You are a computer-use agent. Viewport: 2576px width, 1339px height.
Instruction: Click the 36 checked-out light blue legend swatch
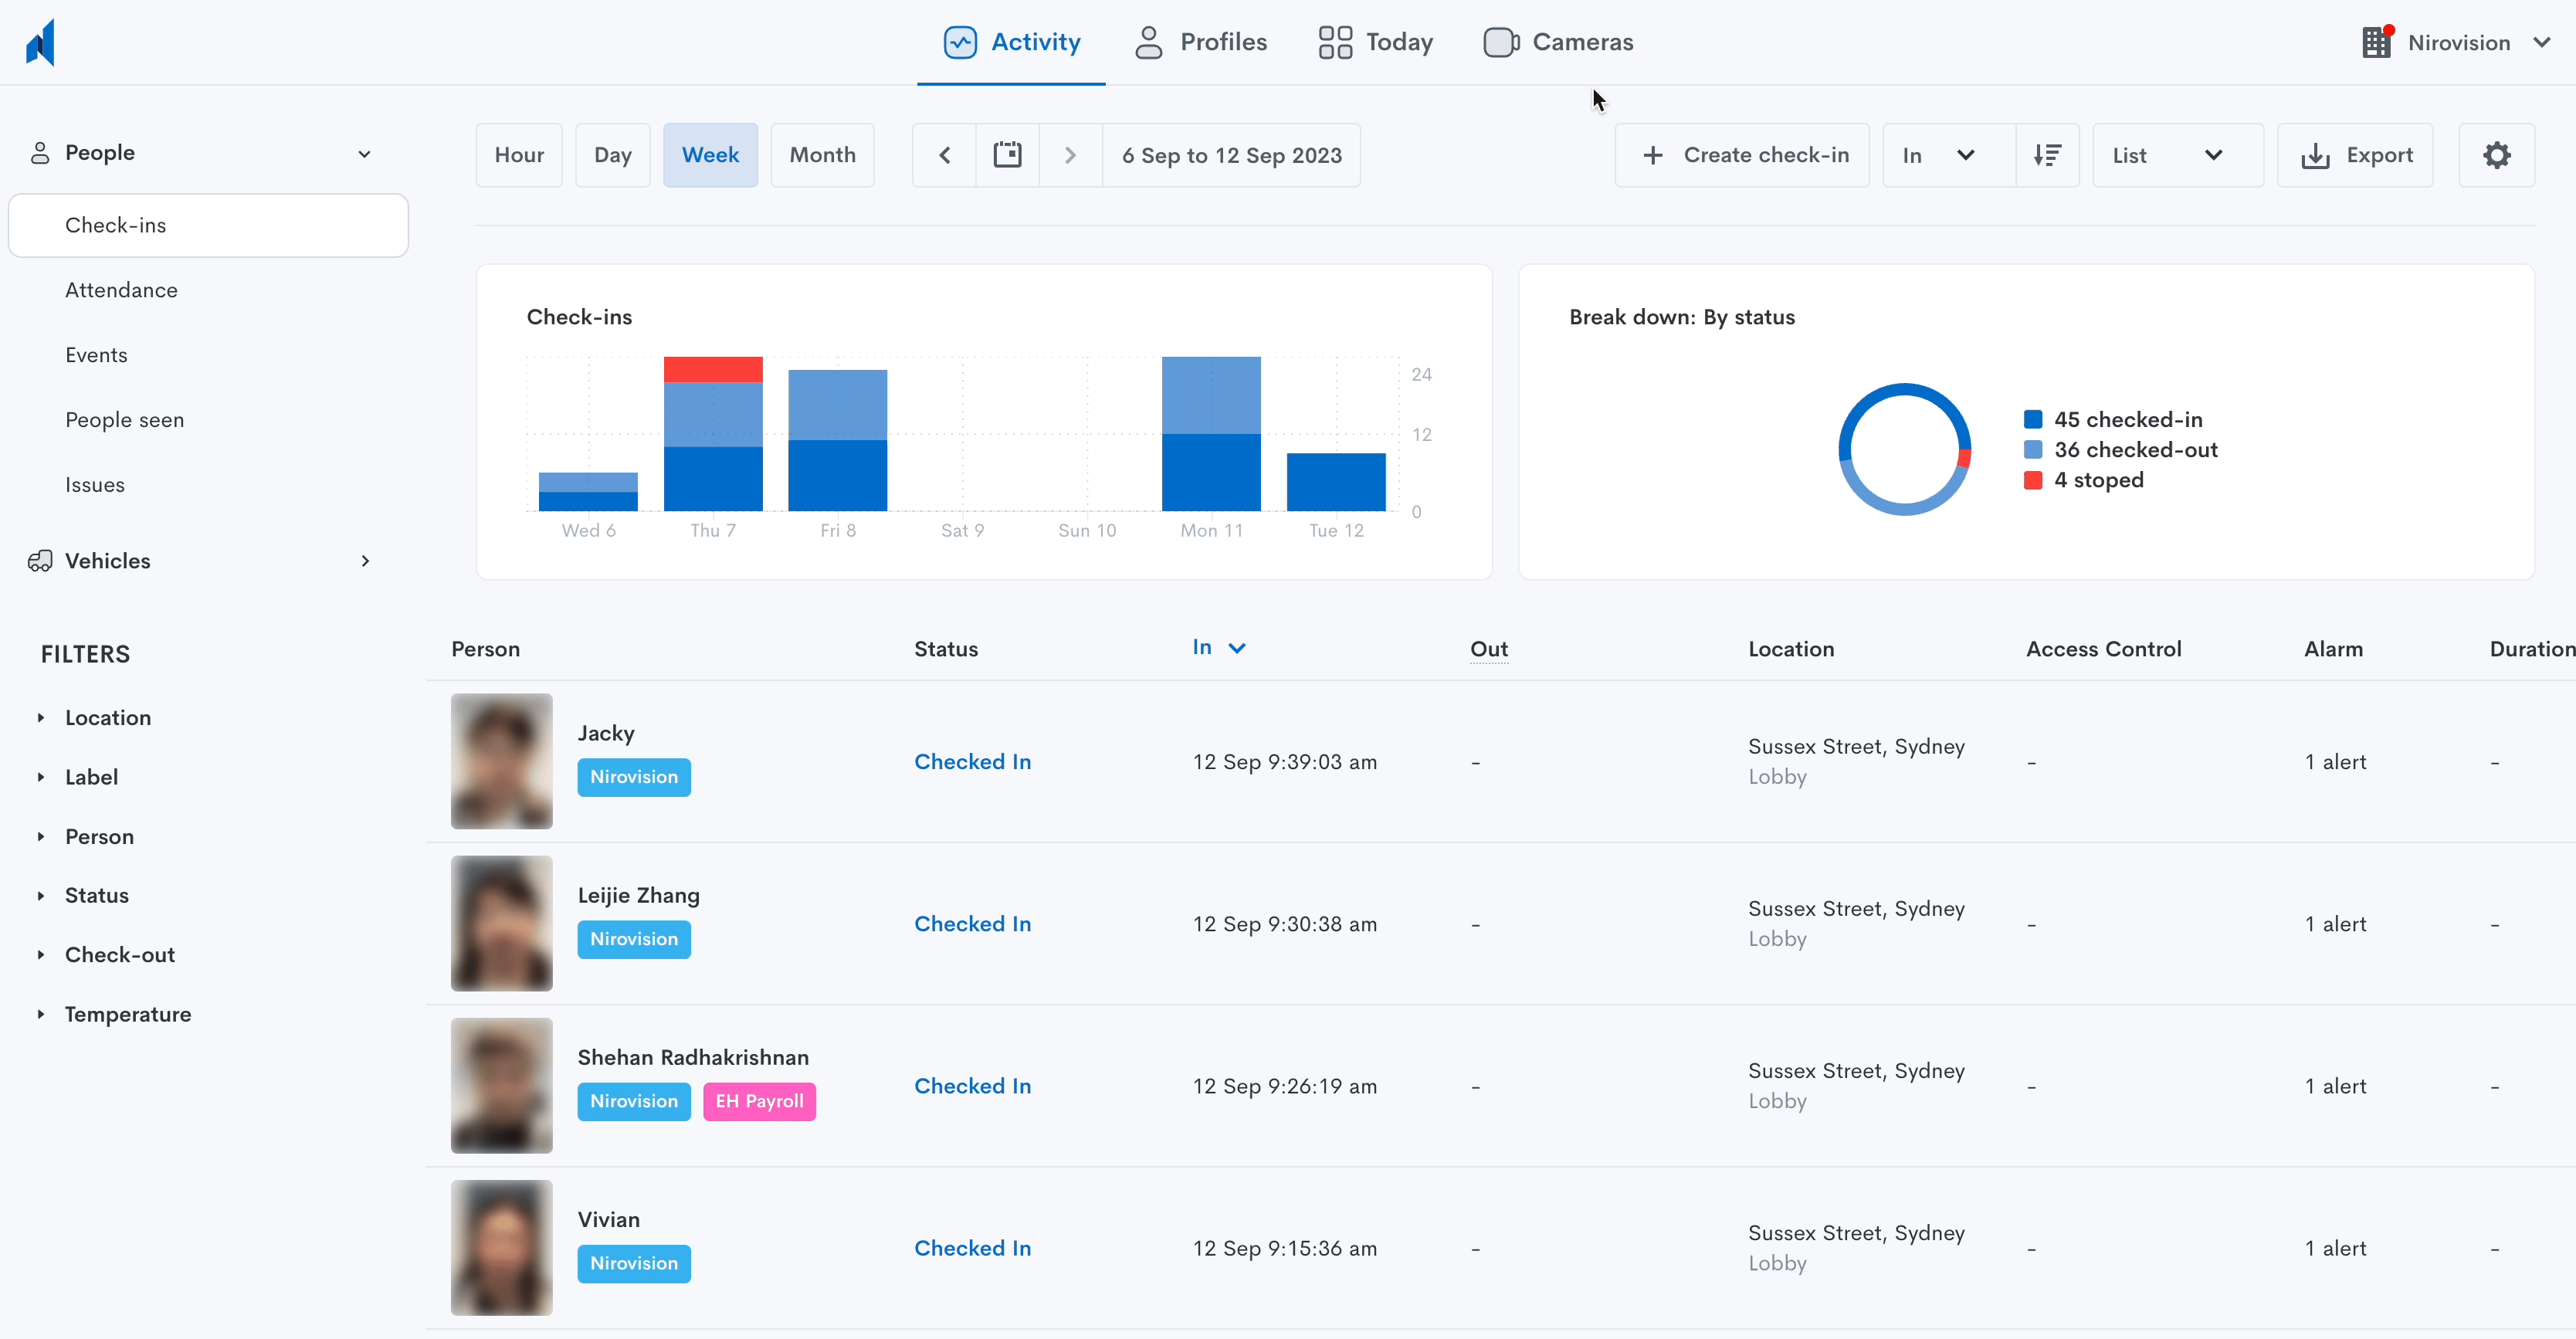click(x=2032, y=450)
